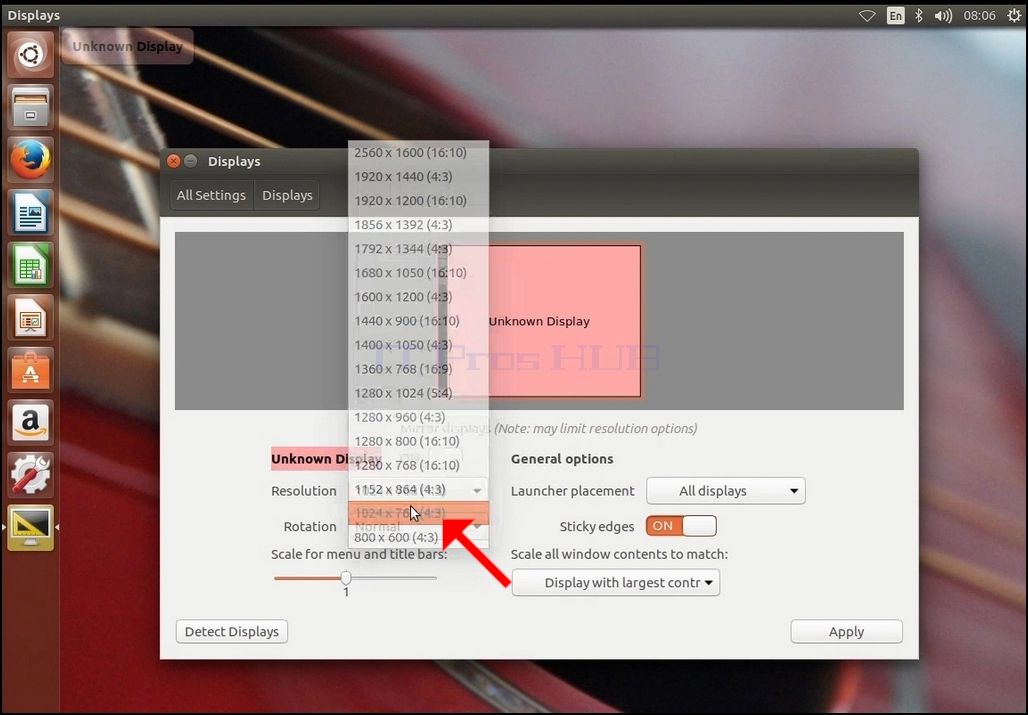
Task: Select 1024 x 768 (4:3) resolution option
Action: [x=418, y=513]
